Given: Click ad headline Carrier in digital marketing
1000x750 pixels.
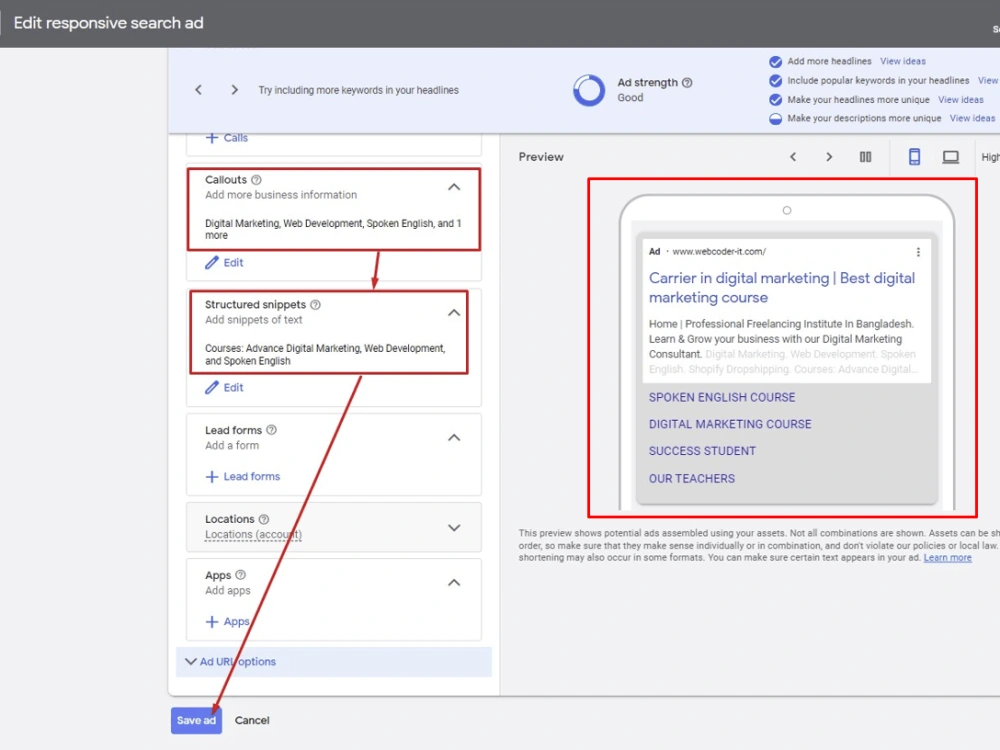Looking at the screenshot, I should 782,288.
